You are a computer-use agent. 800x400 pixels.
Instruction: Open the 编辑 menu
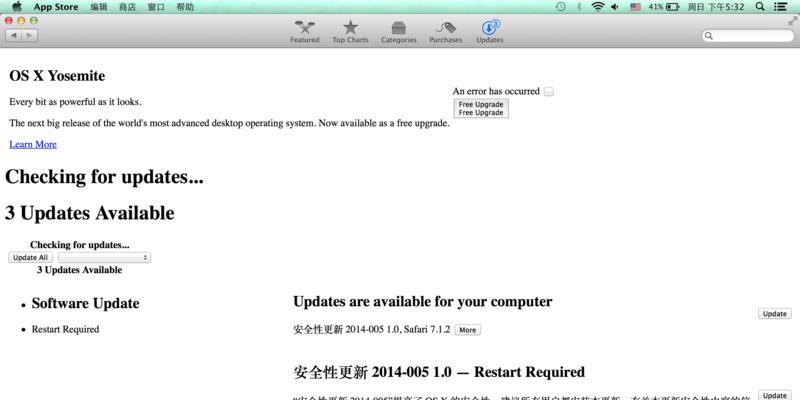tap(98, 7)
